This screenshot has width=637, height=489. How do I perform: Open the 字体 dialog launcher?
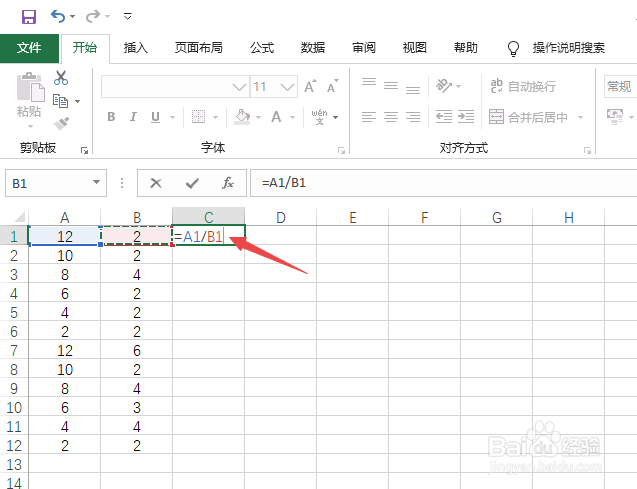[342, 151]
